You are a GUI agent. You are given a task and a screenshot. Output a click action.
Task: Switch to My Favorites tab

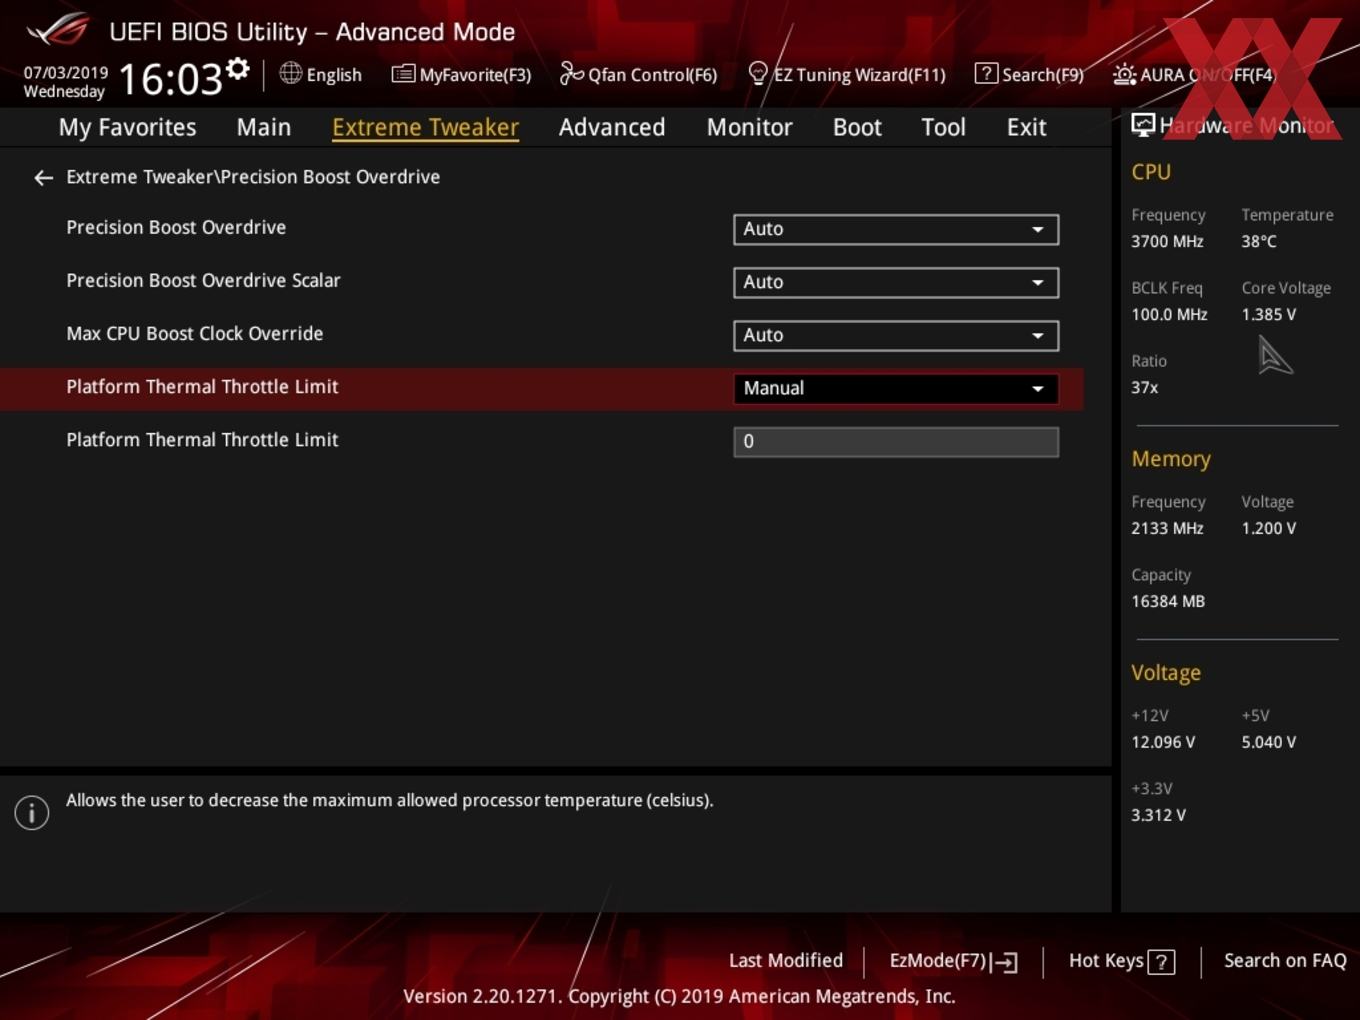(x=127, y=127)
